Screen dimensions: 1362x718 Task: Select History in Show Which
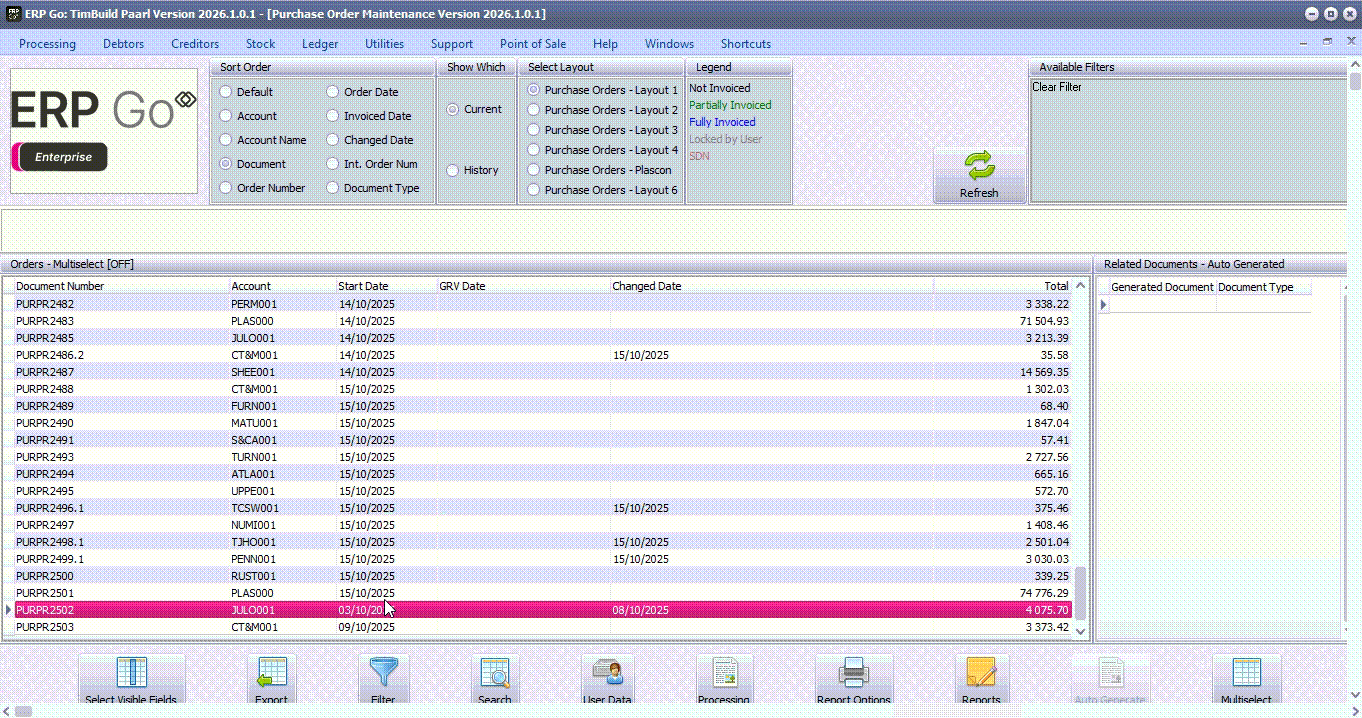[x=453, y=170]
